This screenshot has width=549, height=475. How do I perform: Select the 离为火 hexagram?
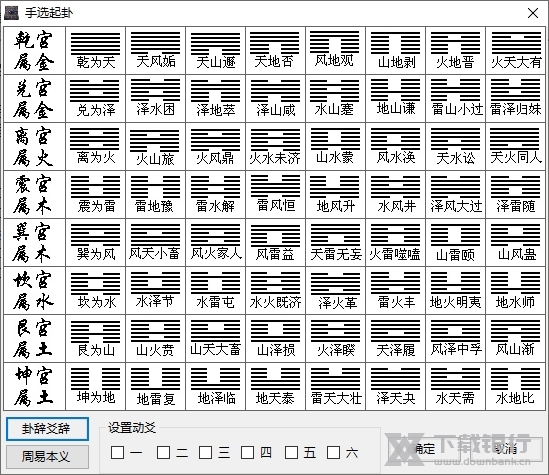point(95,147)
